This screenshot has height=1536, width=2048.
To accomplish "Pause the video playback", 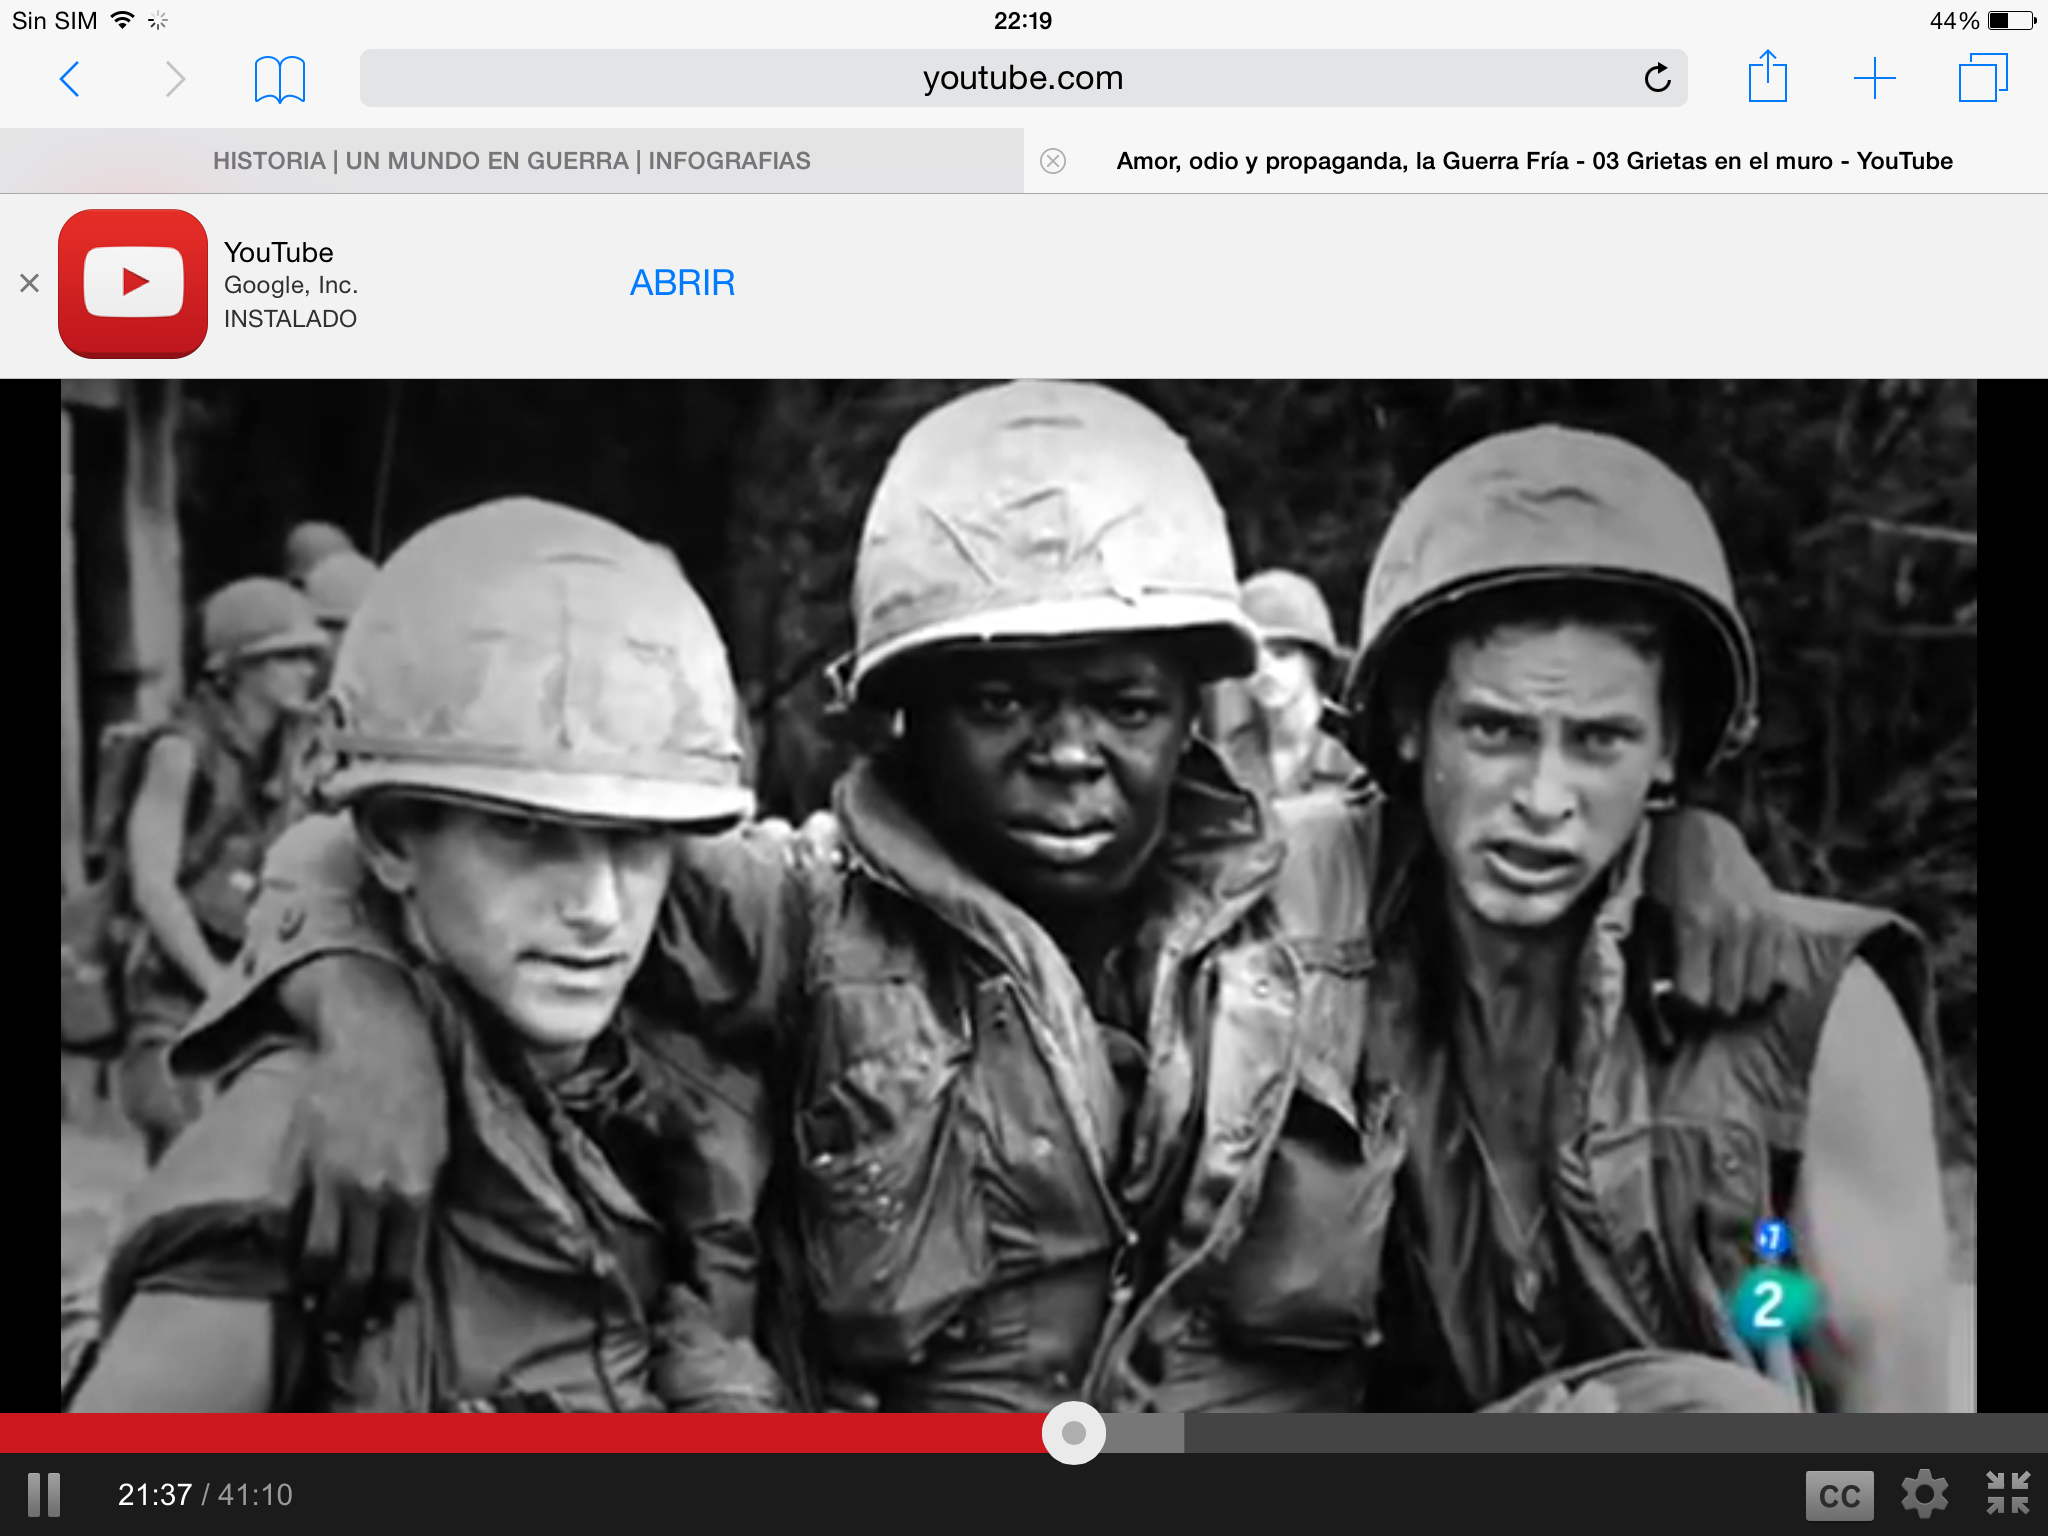I will click(44, 1495).
